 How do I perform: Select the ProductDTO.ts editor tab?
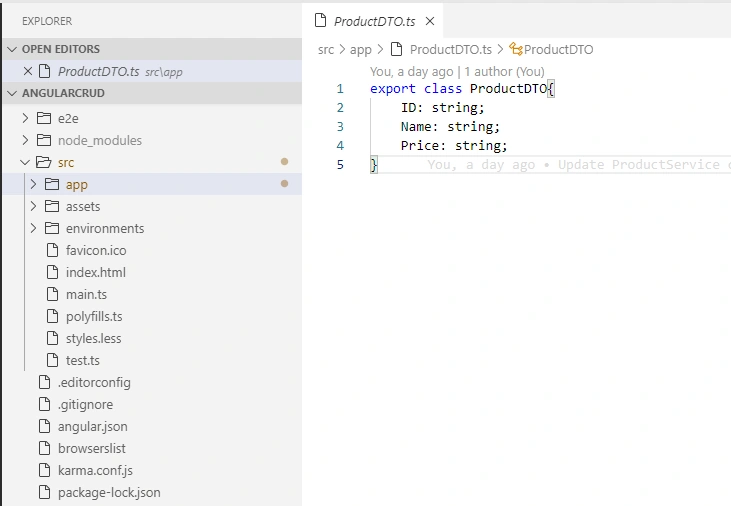click(x=372, y=21)
